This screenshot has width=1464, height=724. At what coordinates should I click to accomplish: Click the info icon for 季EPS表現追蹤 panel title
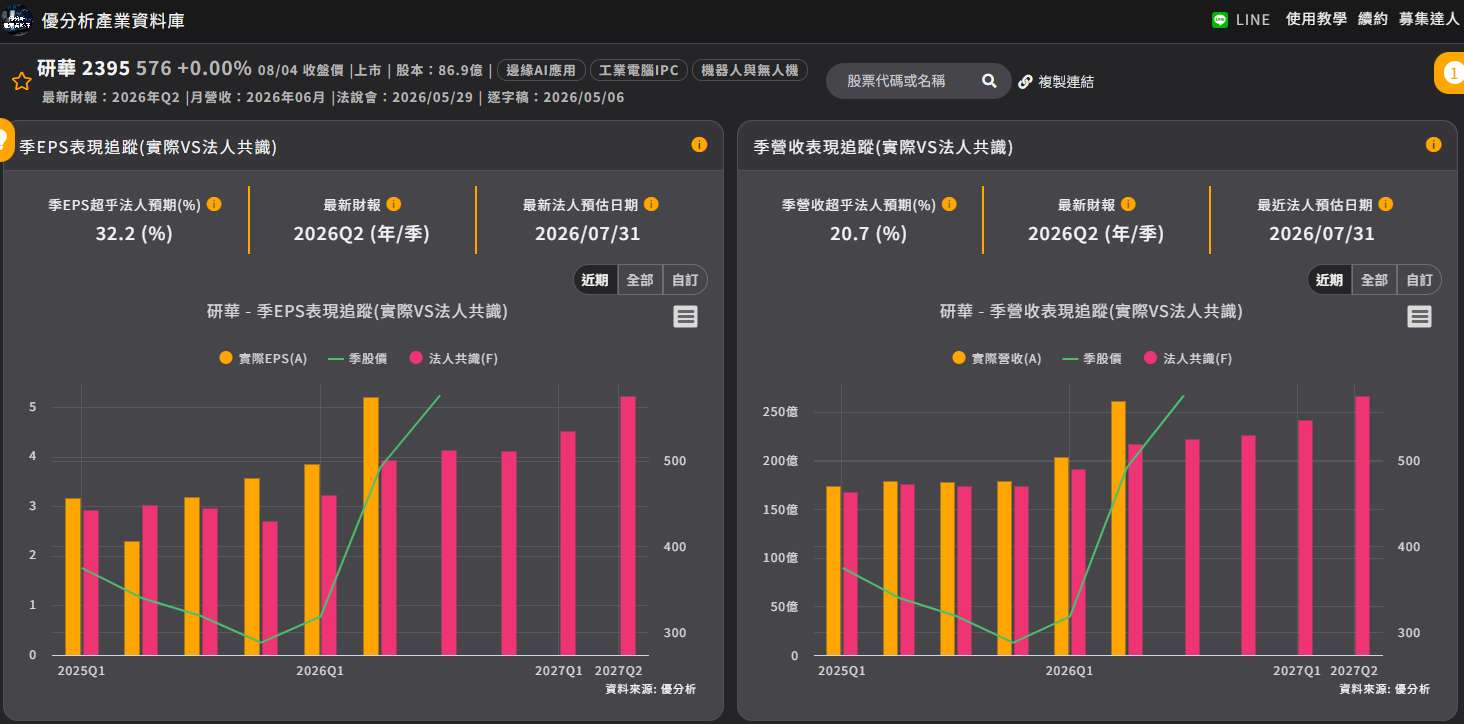click(x=699, y=145)
